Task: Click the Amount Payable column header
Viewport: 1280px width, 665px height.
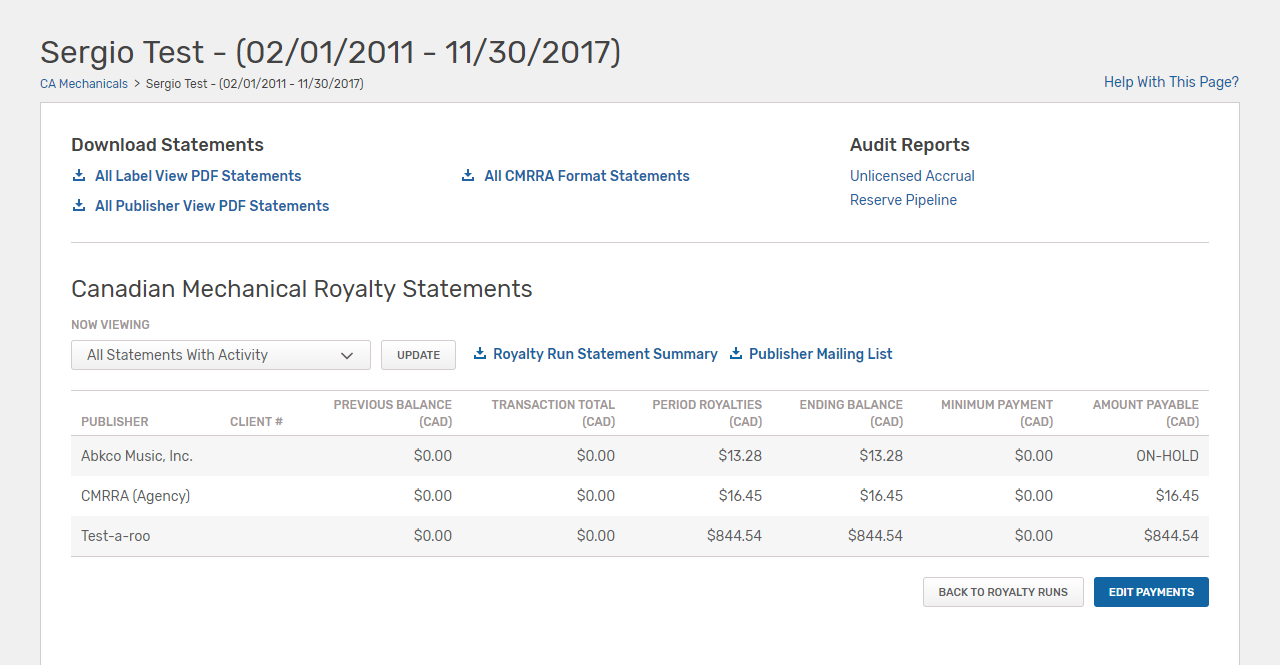Action: coord(1145,413)
